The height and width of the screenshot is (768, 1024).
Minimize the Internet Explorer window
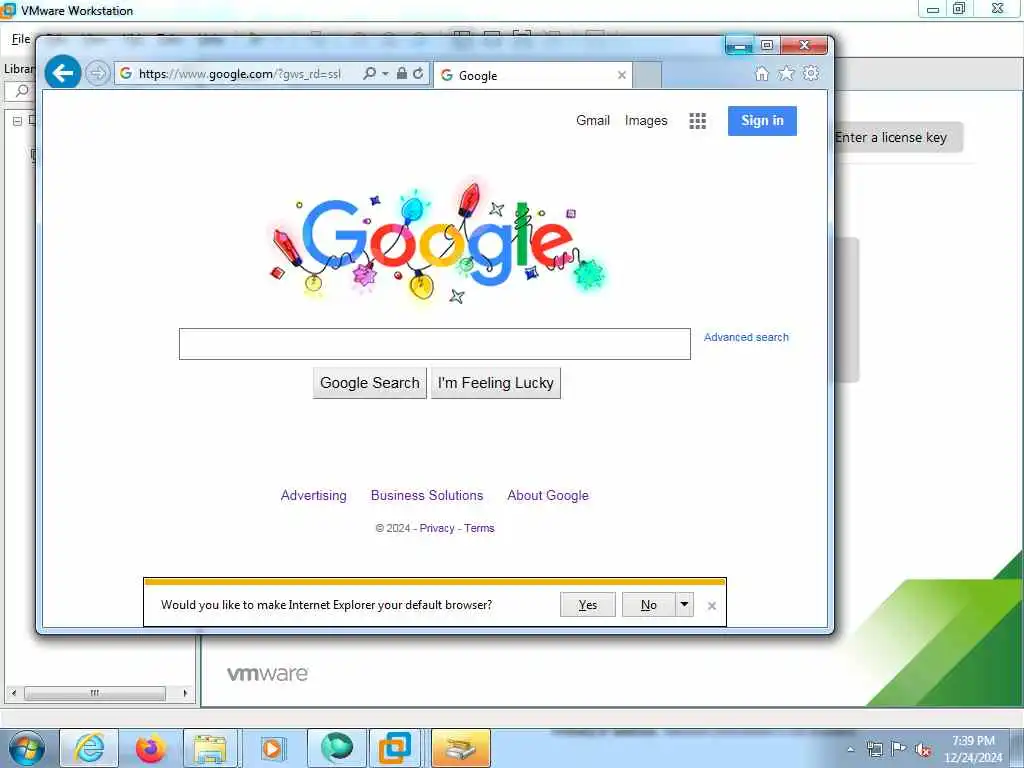[x=739, y=46]
